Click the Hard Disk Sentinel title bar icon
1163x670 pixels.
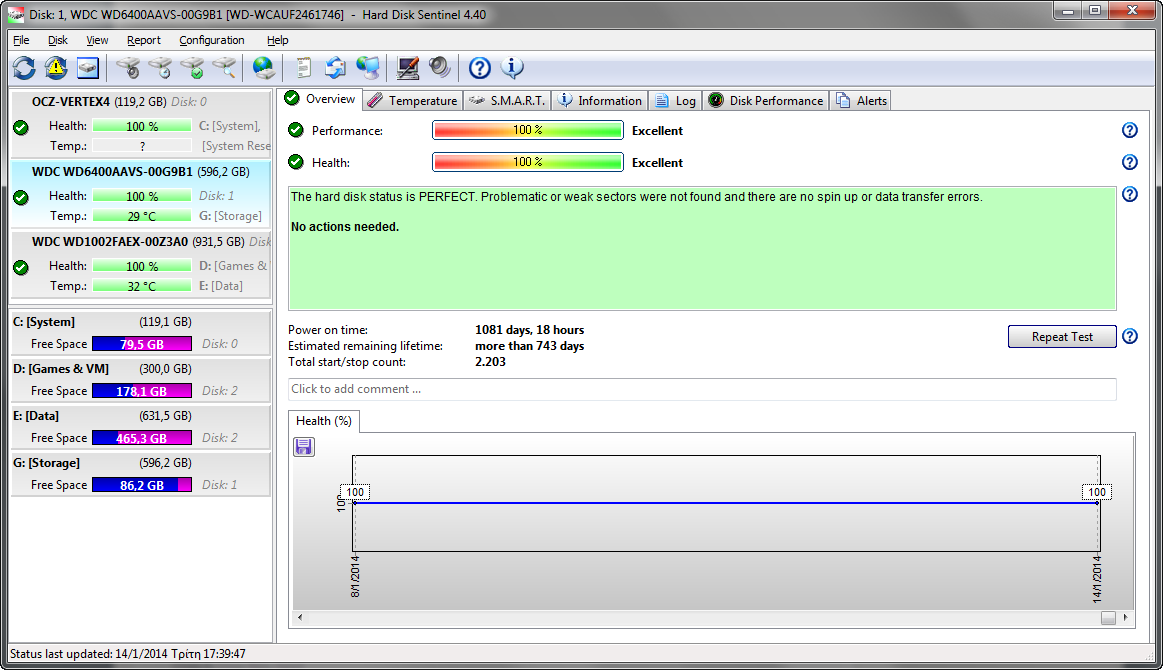[x=16, y=15]
